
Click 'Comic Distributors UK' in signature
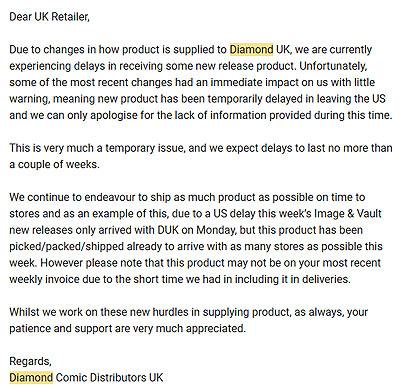[110, 378]
